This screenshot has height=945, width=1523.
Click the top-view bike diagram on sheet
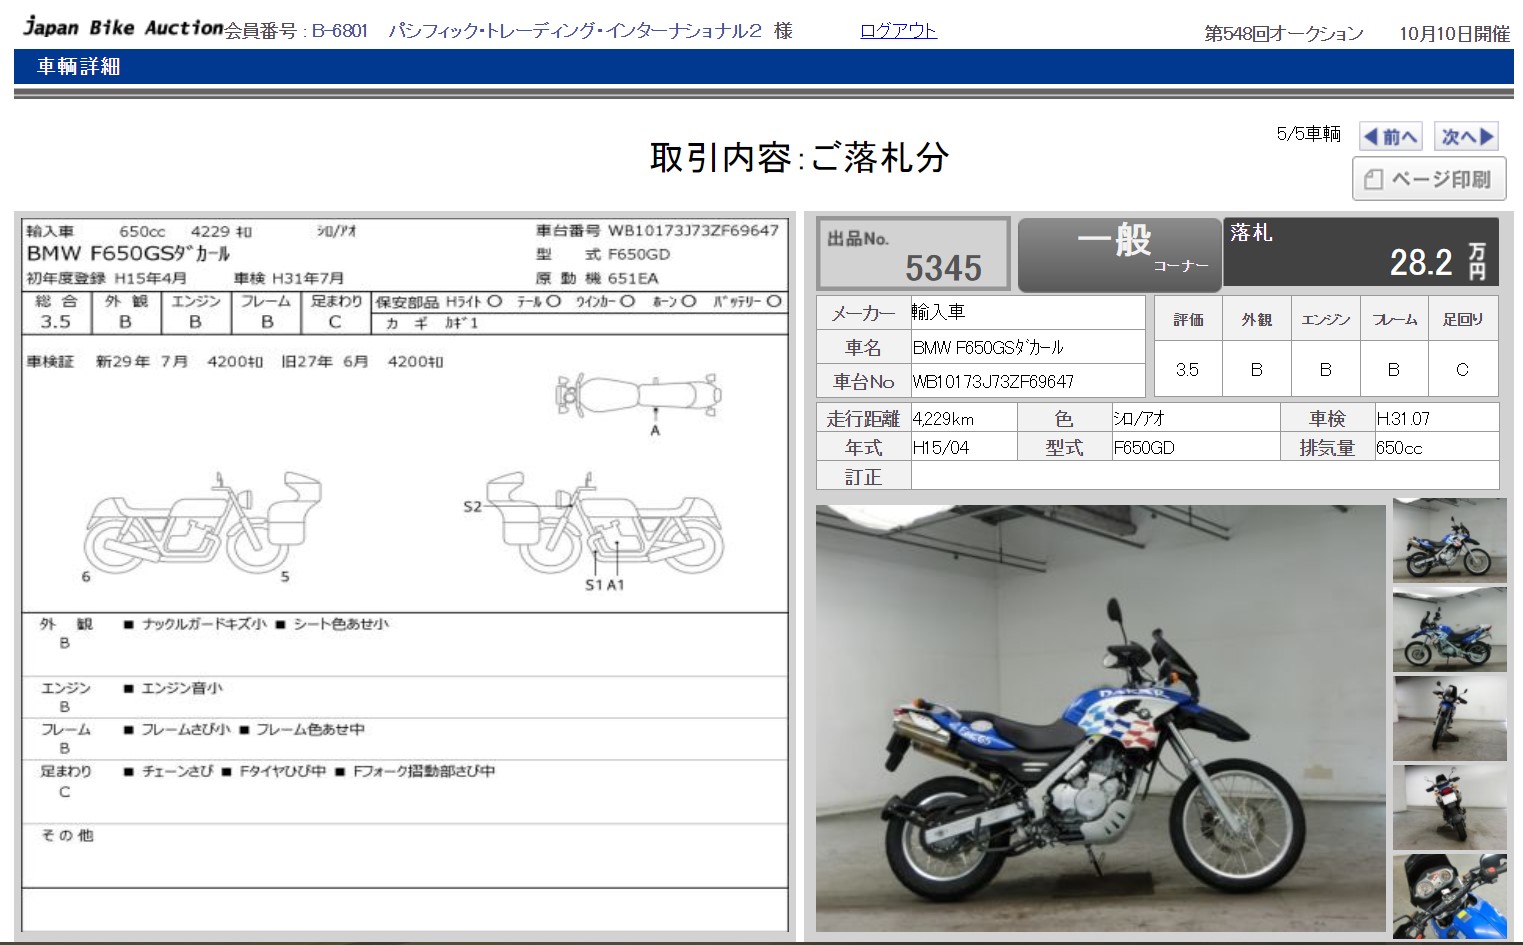pyautogui.click(x=638, y=396)
